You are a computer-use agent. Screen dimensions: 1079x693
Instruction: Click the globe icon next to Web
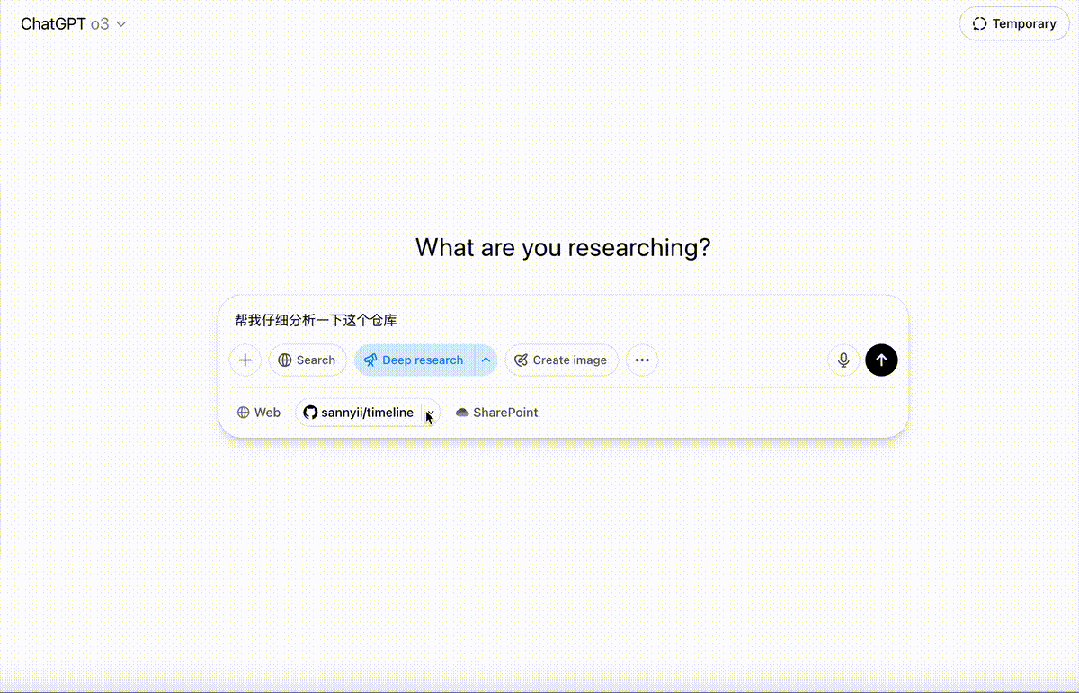(x=243, y=412)
